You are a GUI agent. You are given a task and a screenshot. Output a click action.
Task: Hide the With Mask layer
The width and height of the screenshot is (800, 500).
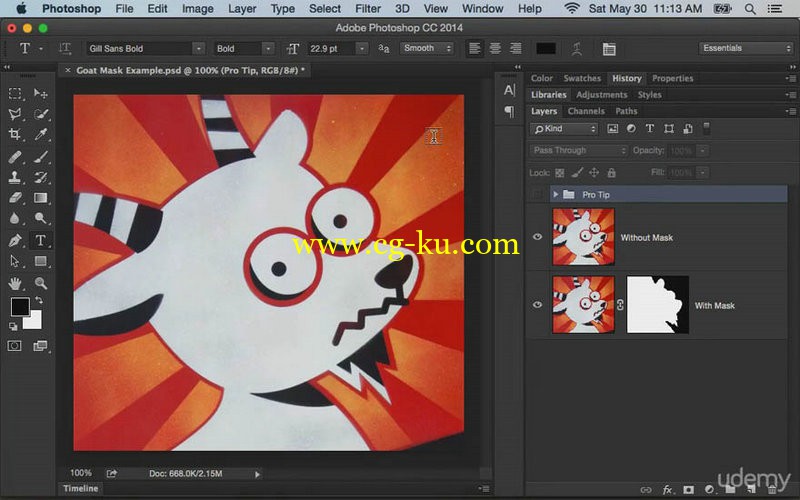537,305
